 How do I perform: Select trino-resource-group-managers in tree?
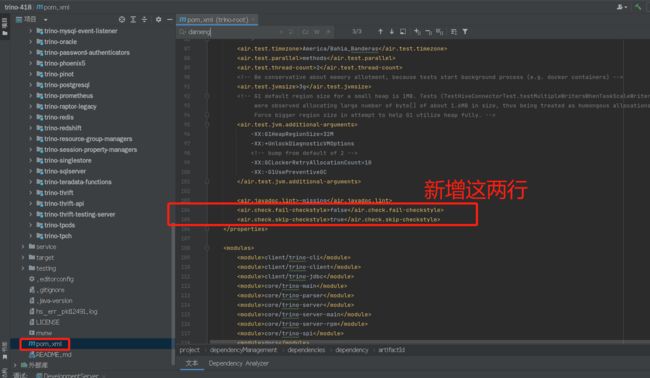pyautogui.click(x=88, y=138)
